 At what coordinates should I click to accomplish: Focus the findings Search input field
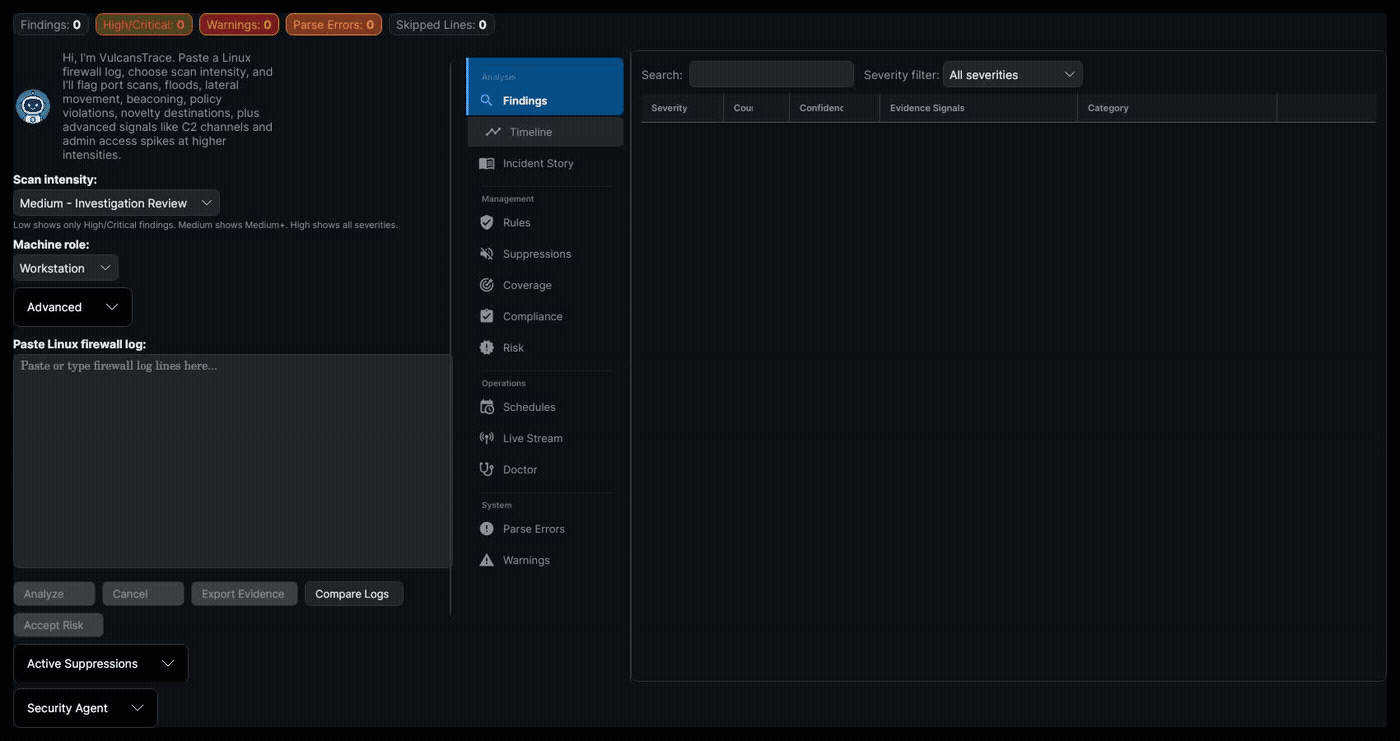771,74
